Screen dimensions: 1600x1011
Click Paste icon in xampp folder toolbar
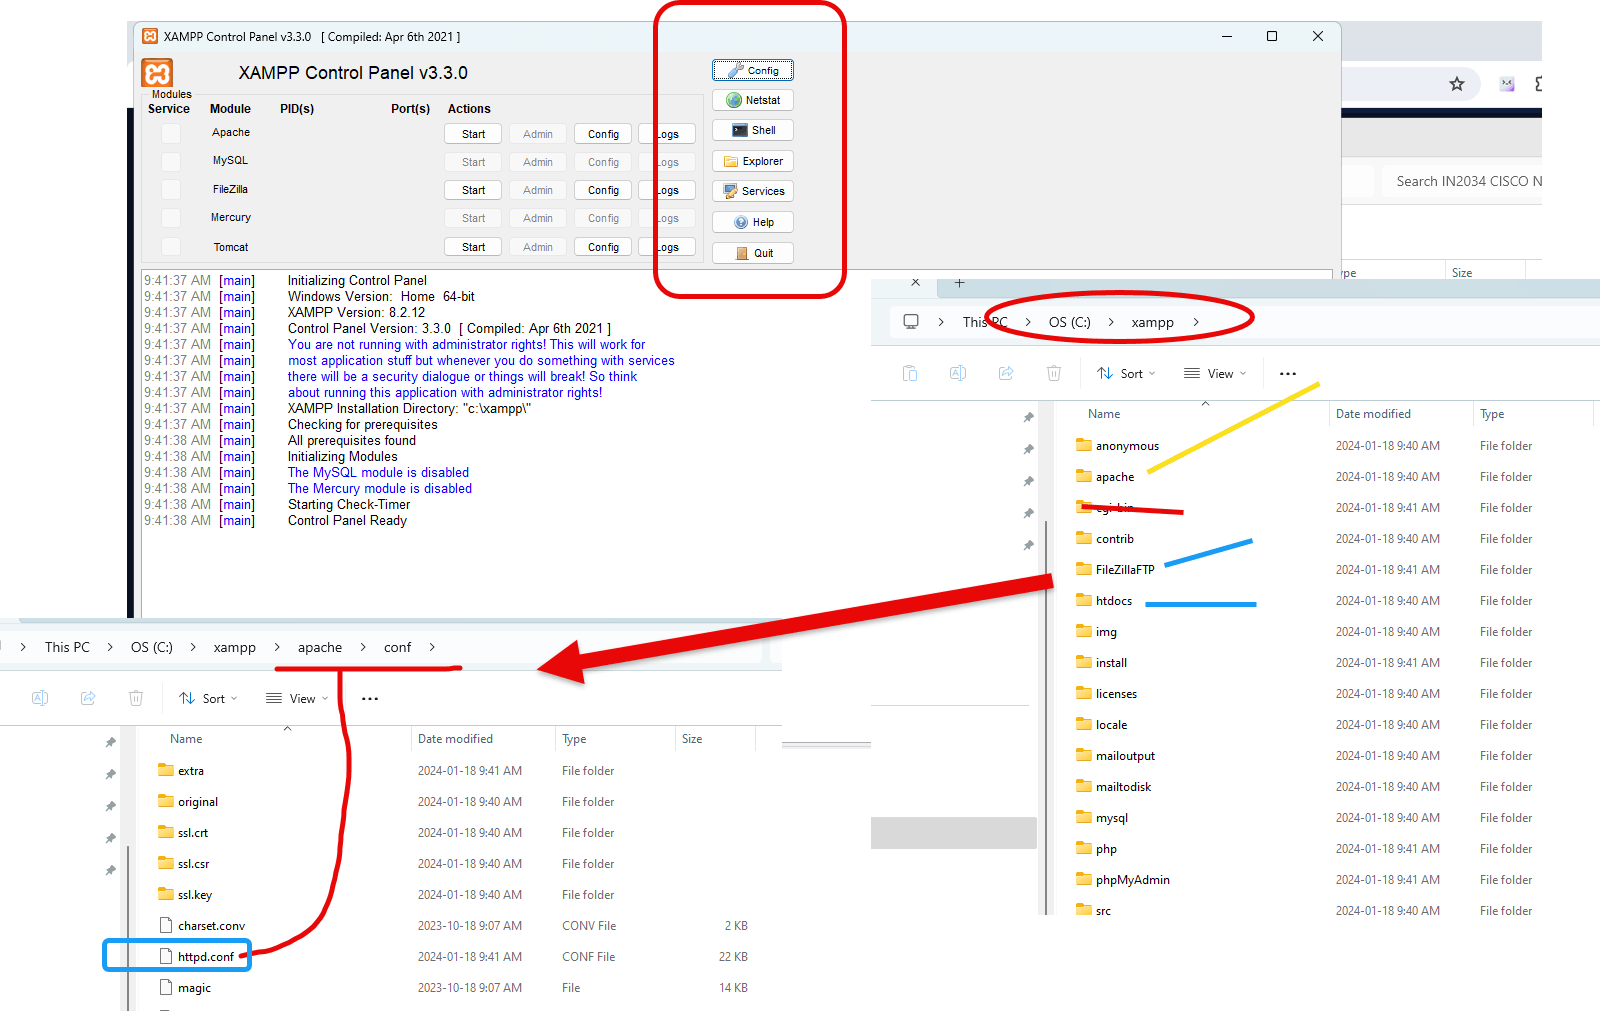tap(910, 373)
